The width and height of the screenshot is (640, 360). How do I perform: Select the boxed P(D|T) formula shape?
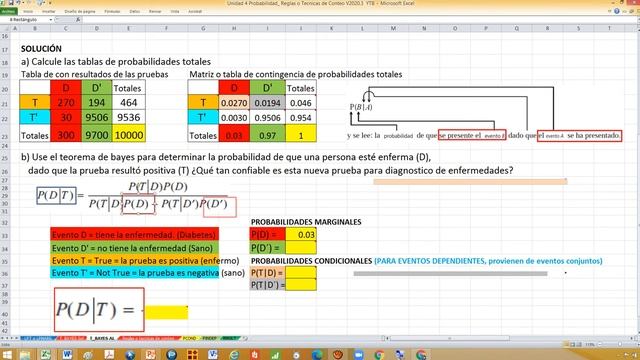tap(99, 309)
